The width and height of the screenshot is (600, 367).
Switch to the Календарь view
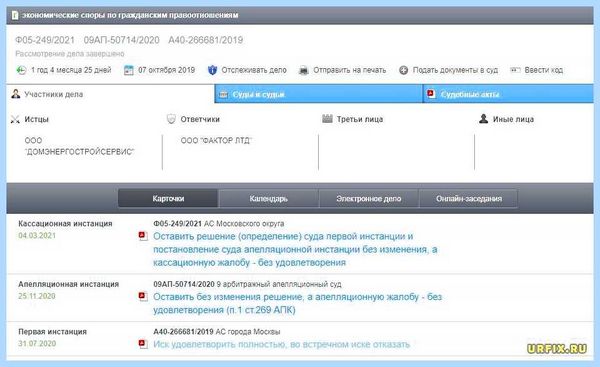tap(268, 199)
